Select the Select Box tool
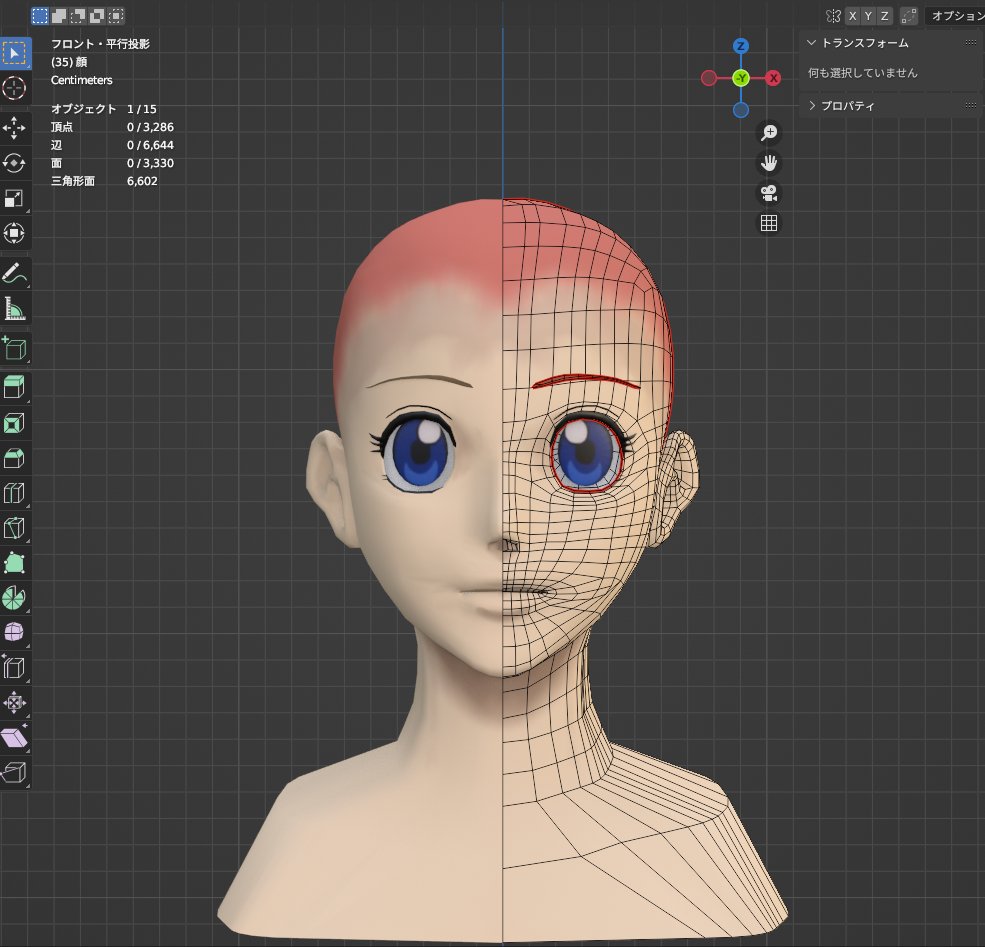 [14, 53]
